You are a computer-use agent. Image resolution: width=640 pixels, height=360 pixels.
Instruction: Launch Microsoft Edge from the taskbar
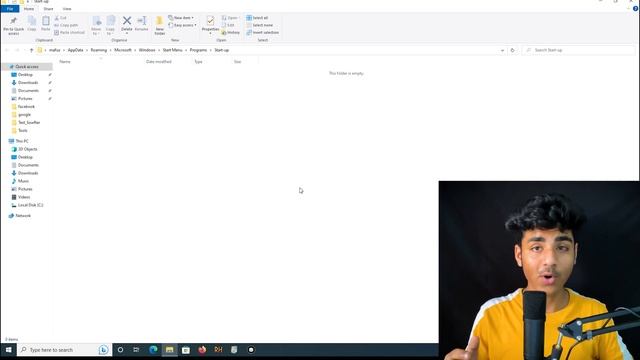click(153, 350)
